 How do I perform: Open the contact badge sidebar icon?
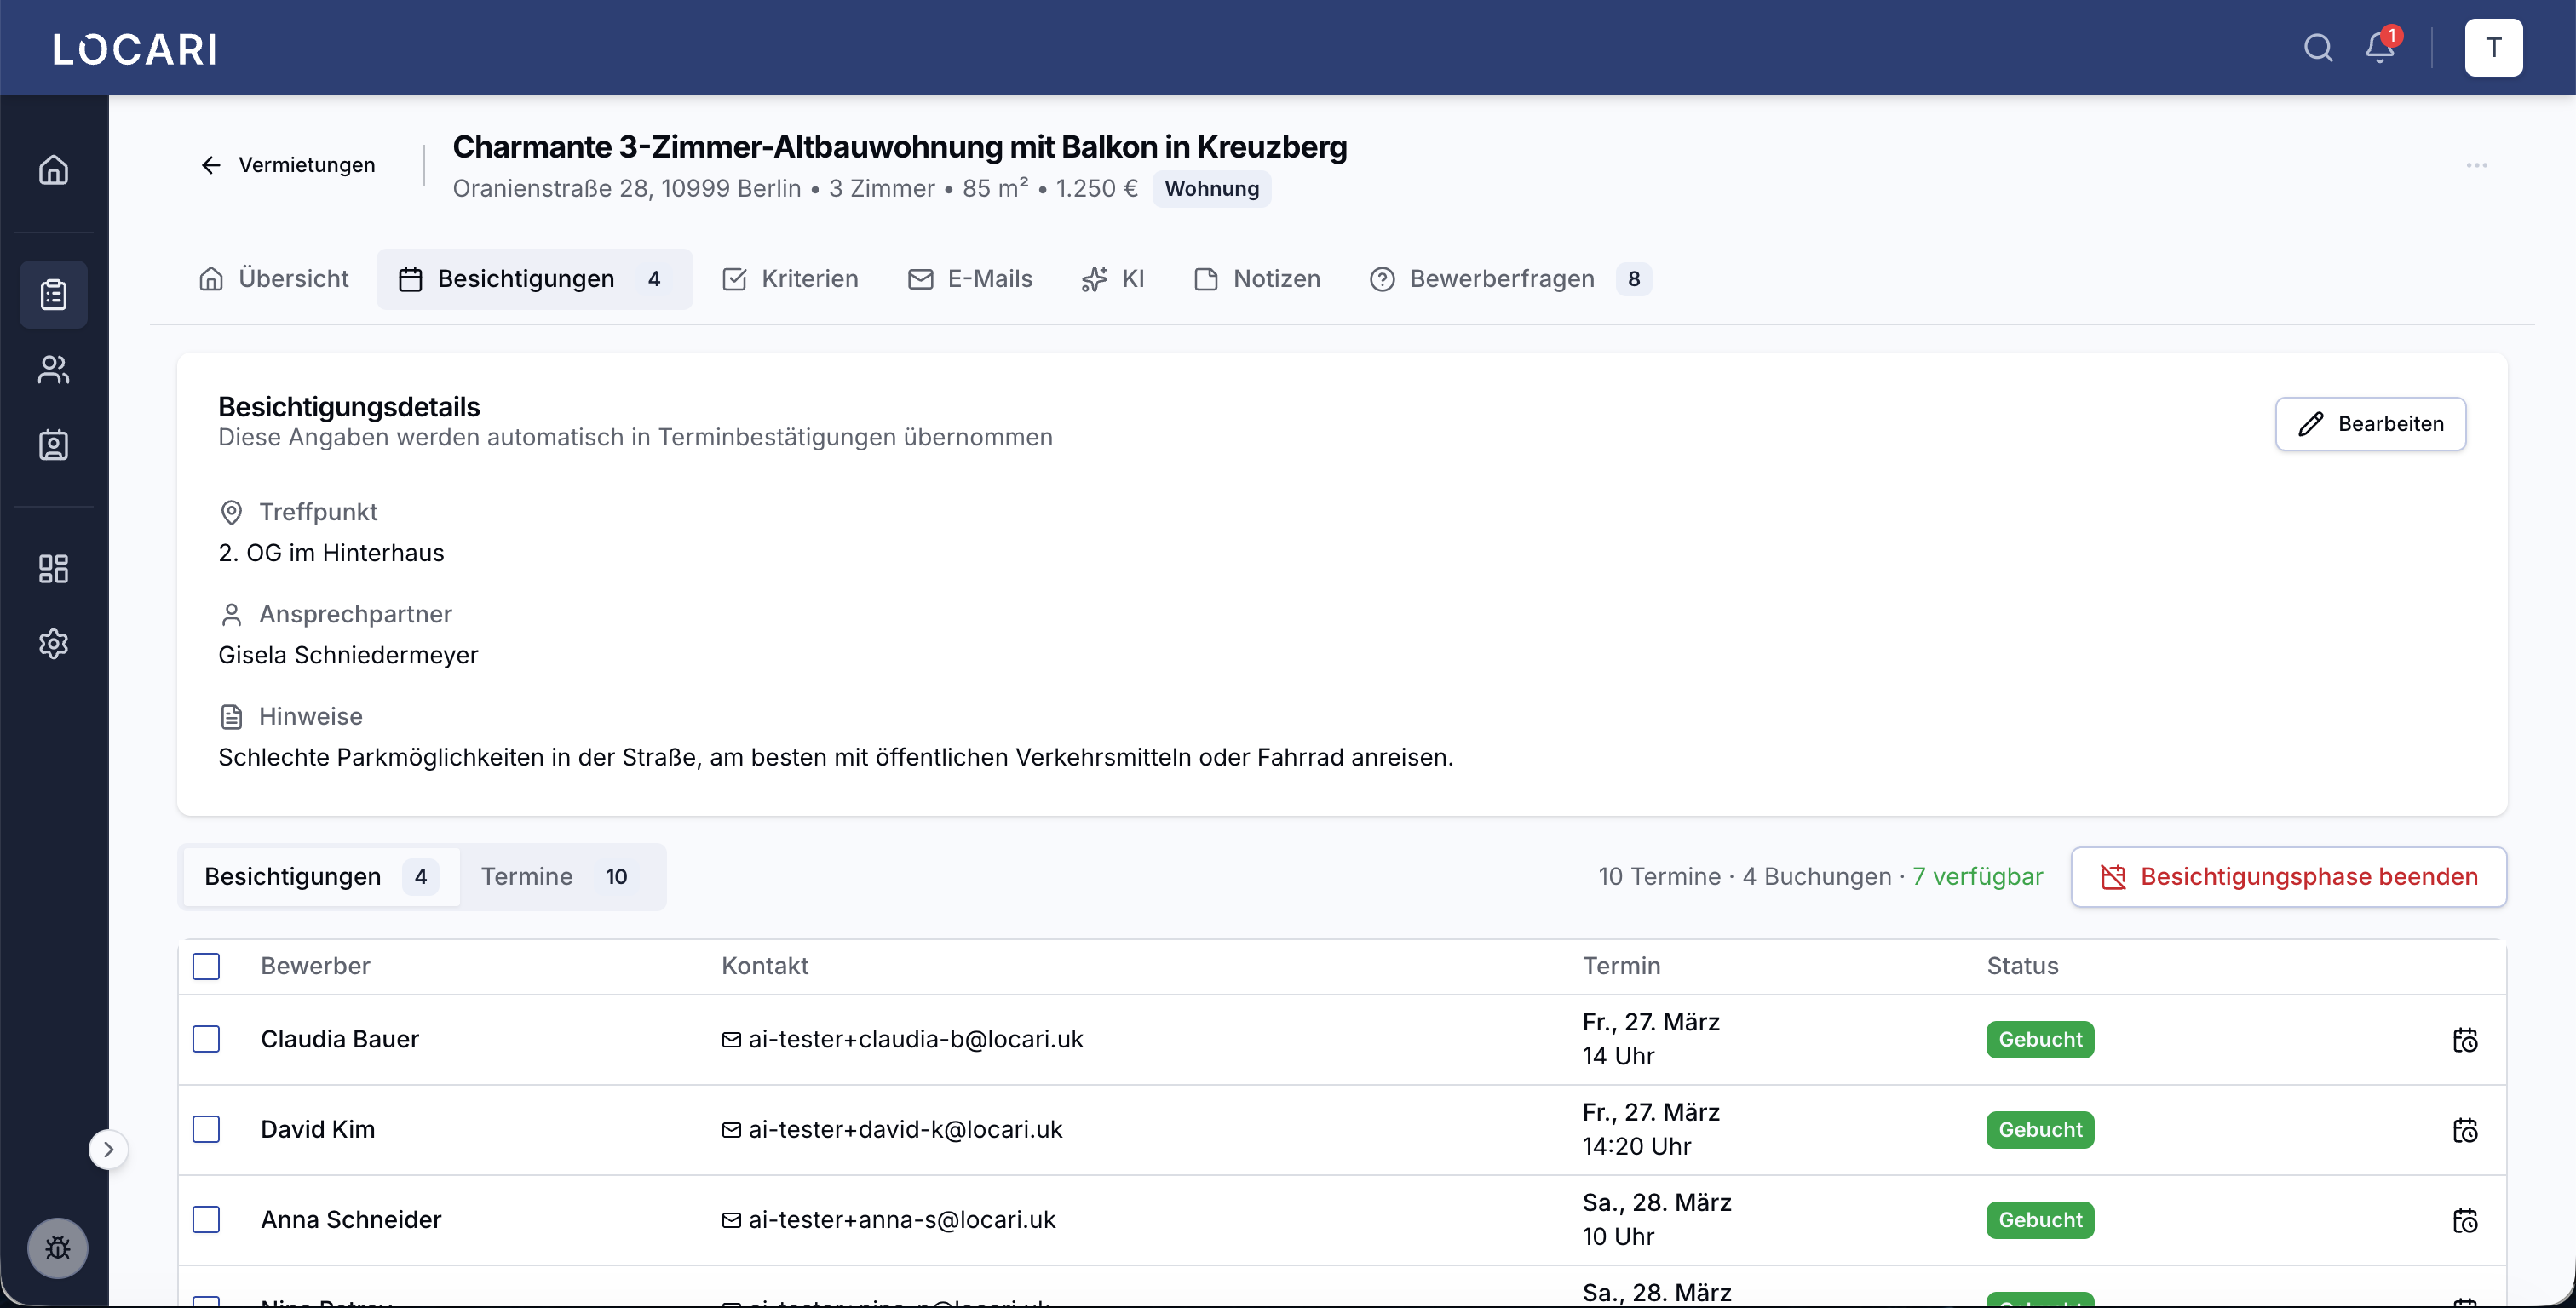[54, 445]
